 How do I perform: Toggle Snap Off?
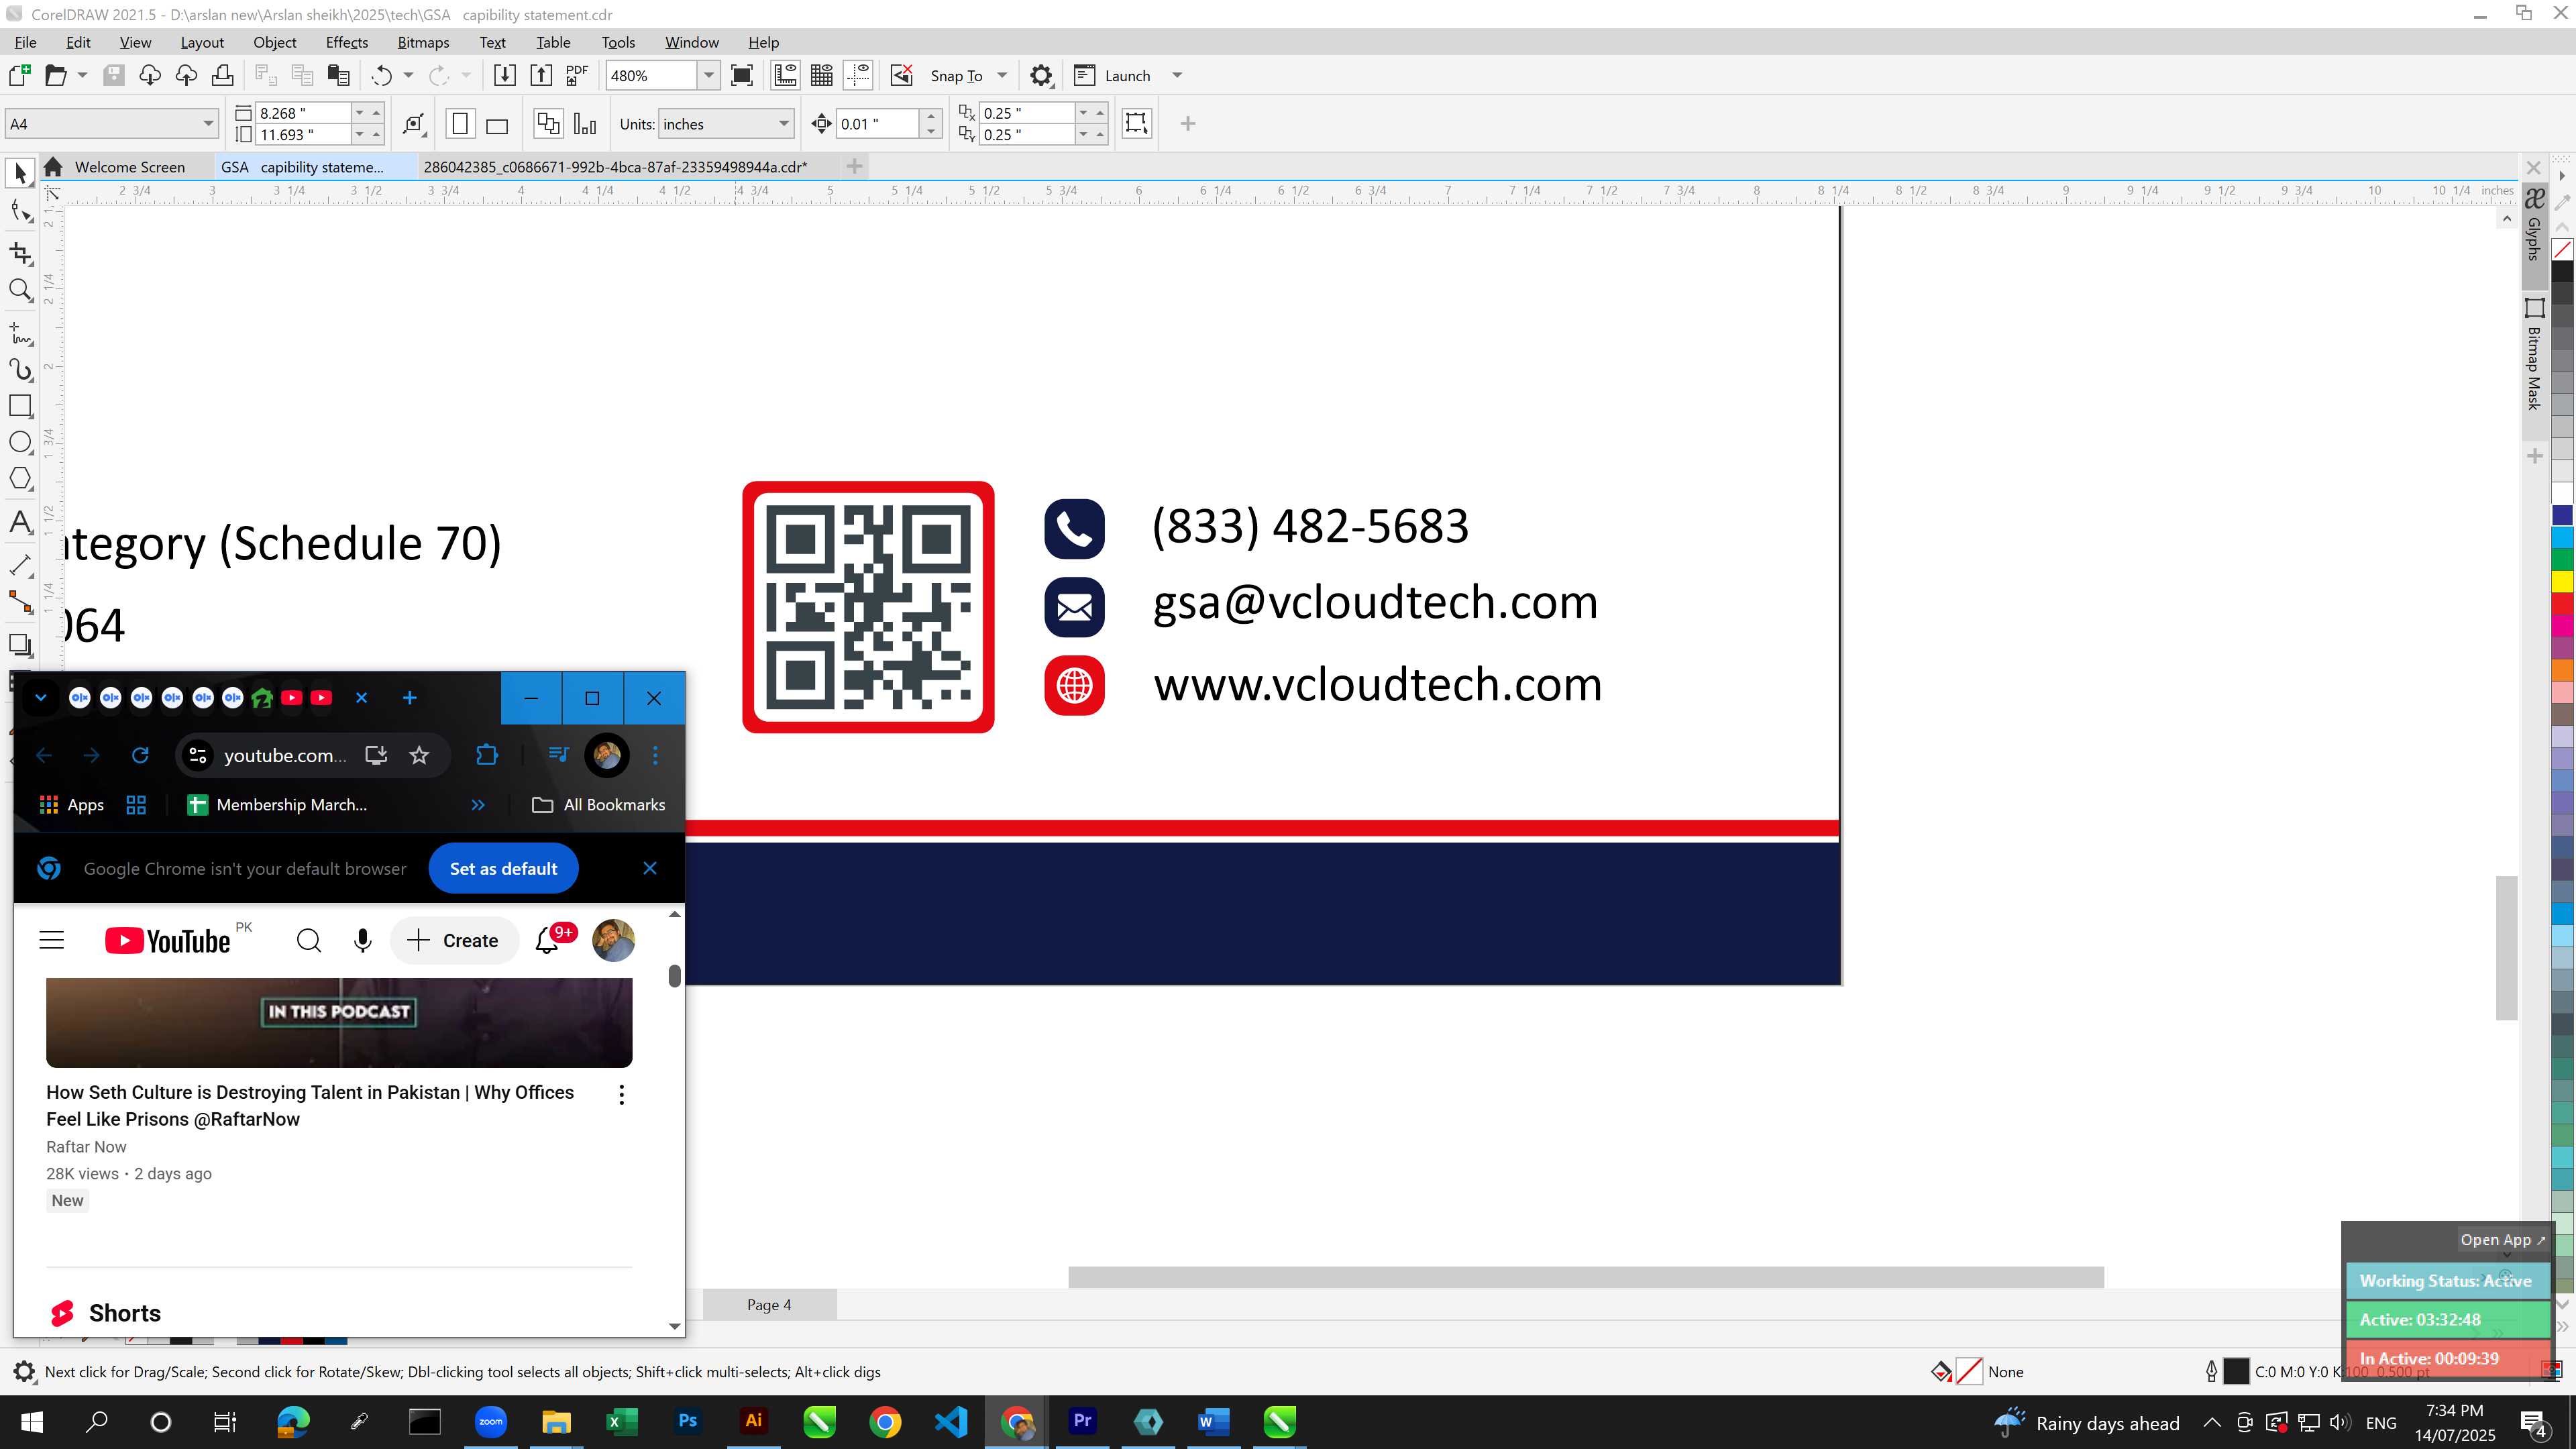(x=902, y=75)
